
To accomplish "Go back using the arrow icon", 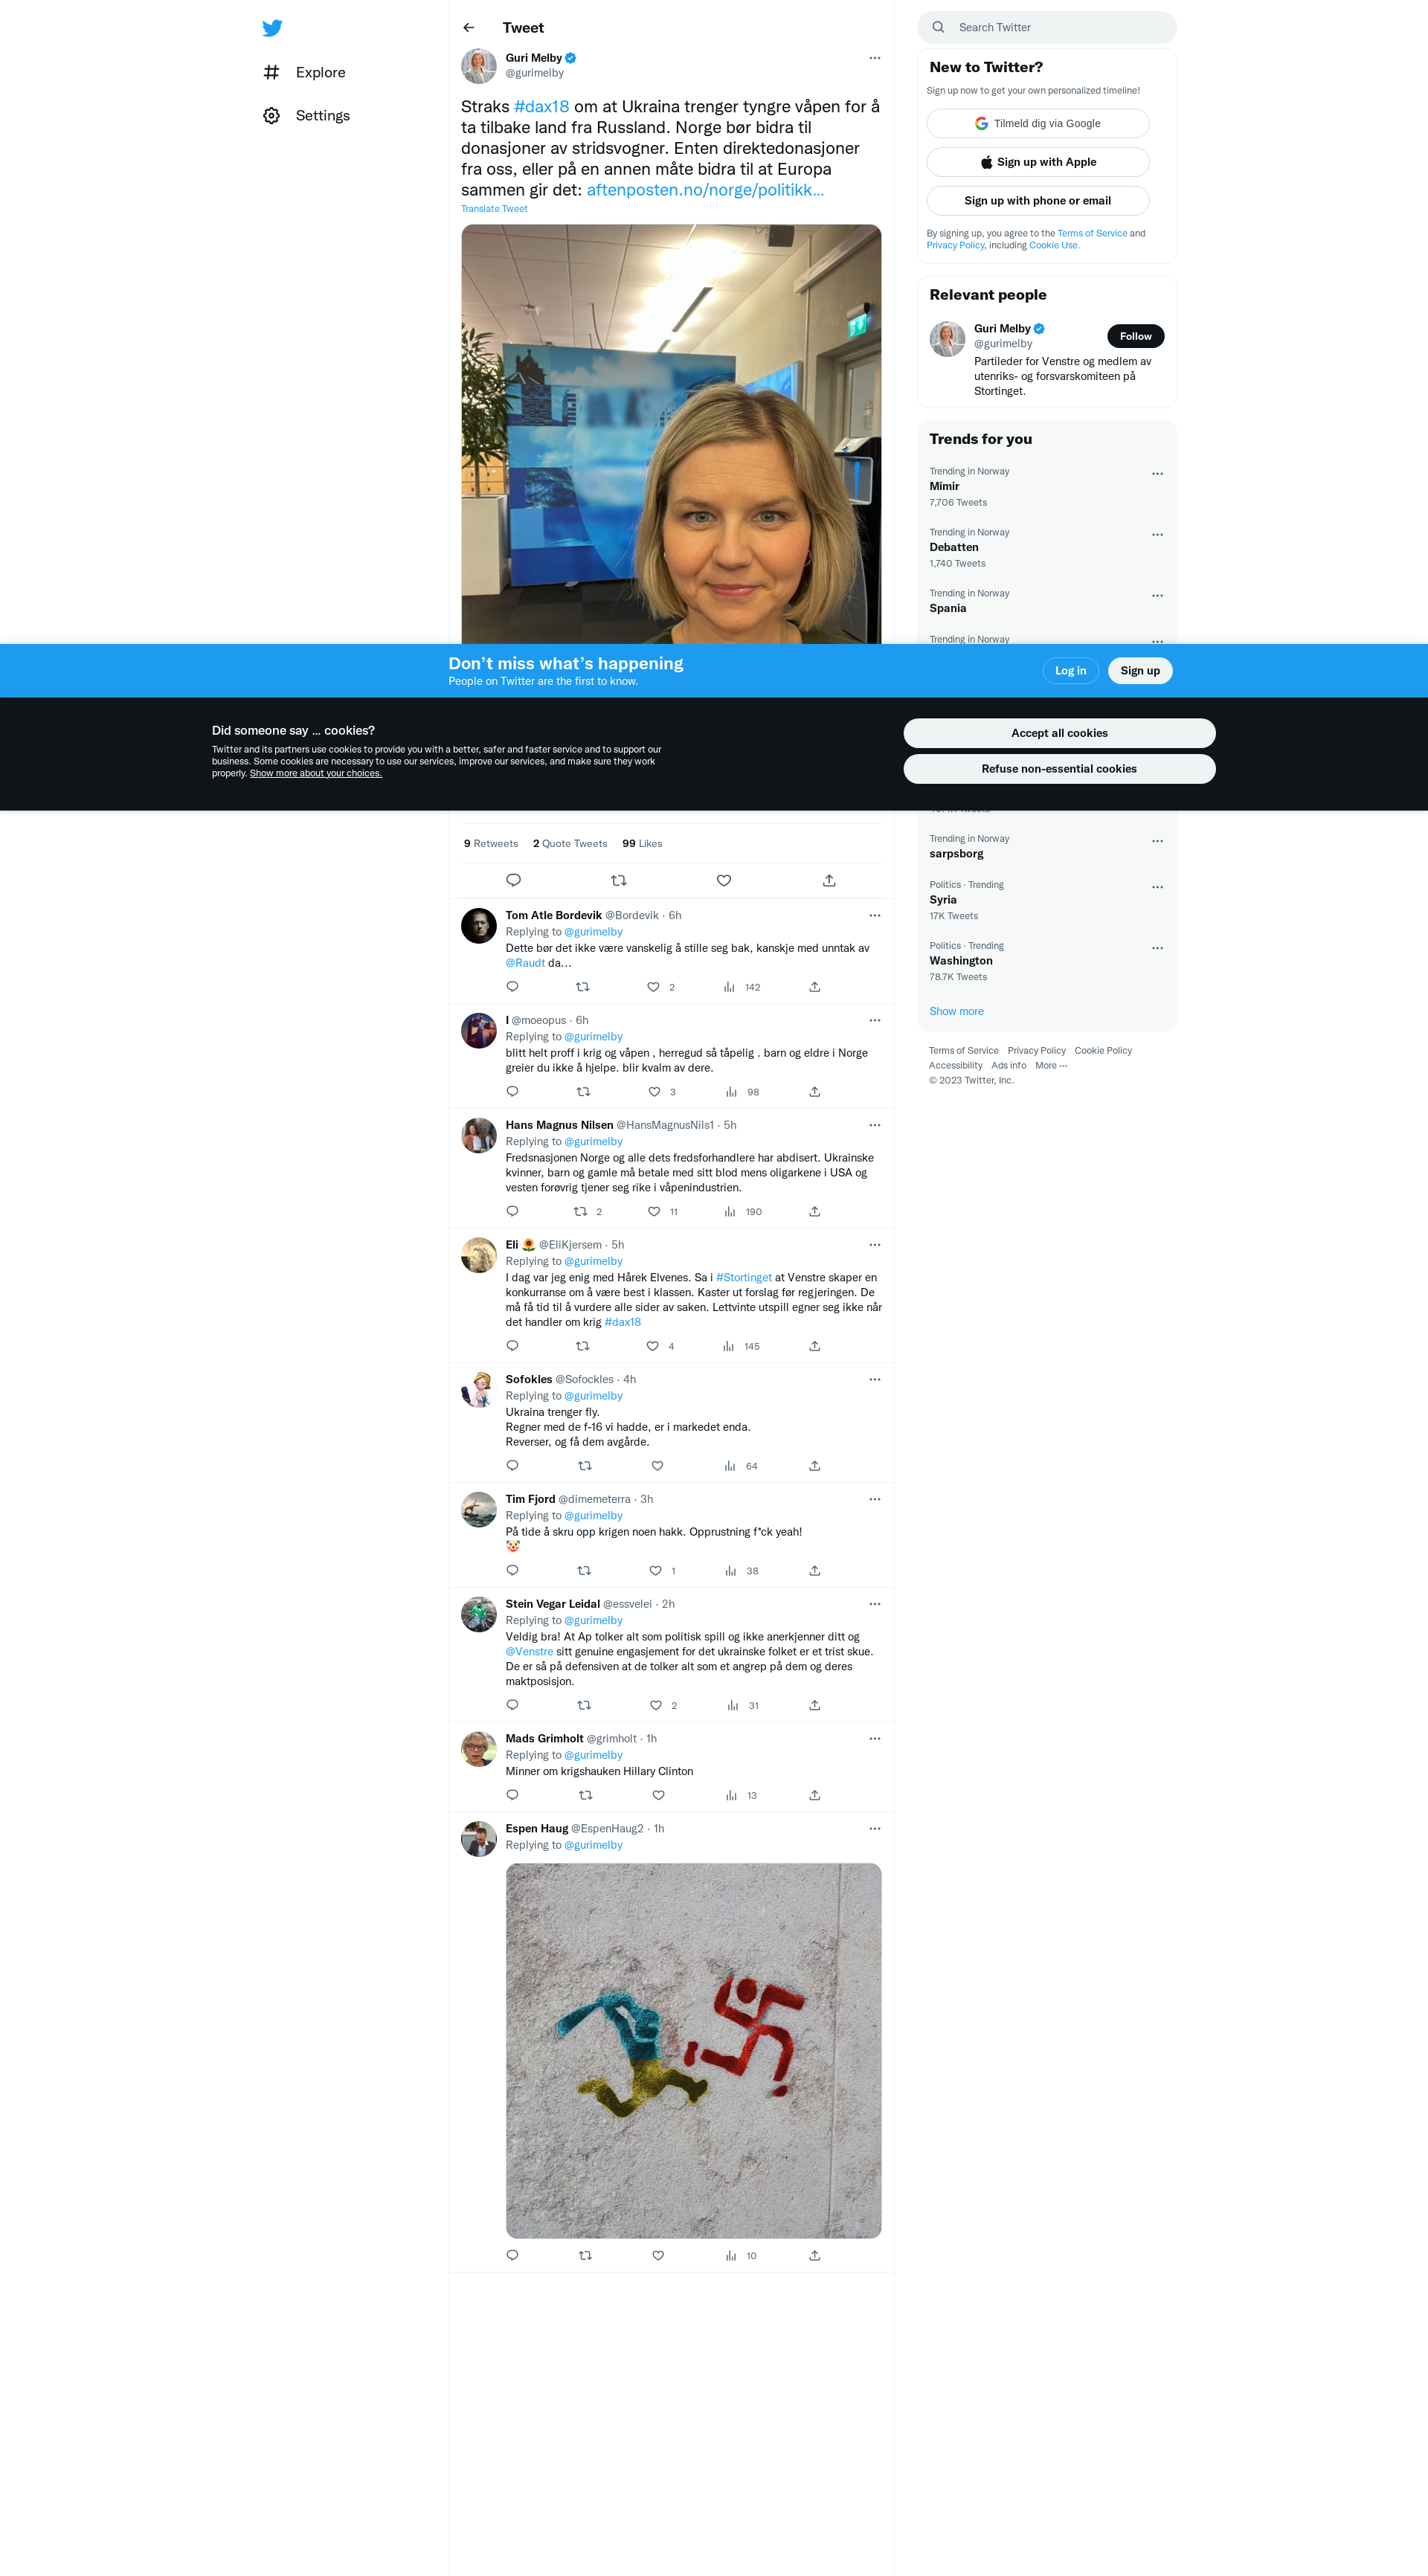I will tap(469, 28).
